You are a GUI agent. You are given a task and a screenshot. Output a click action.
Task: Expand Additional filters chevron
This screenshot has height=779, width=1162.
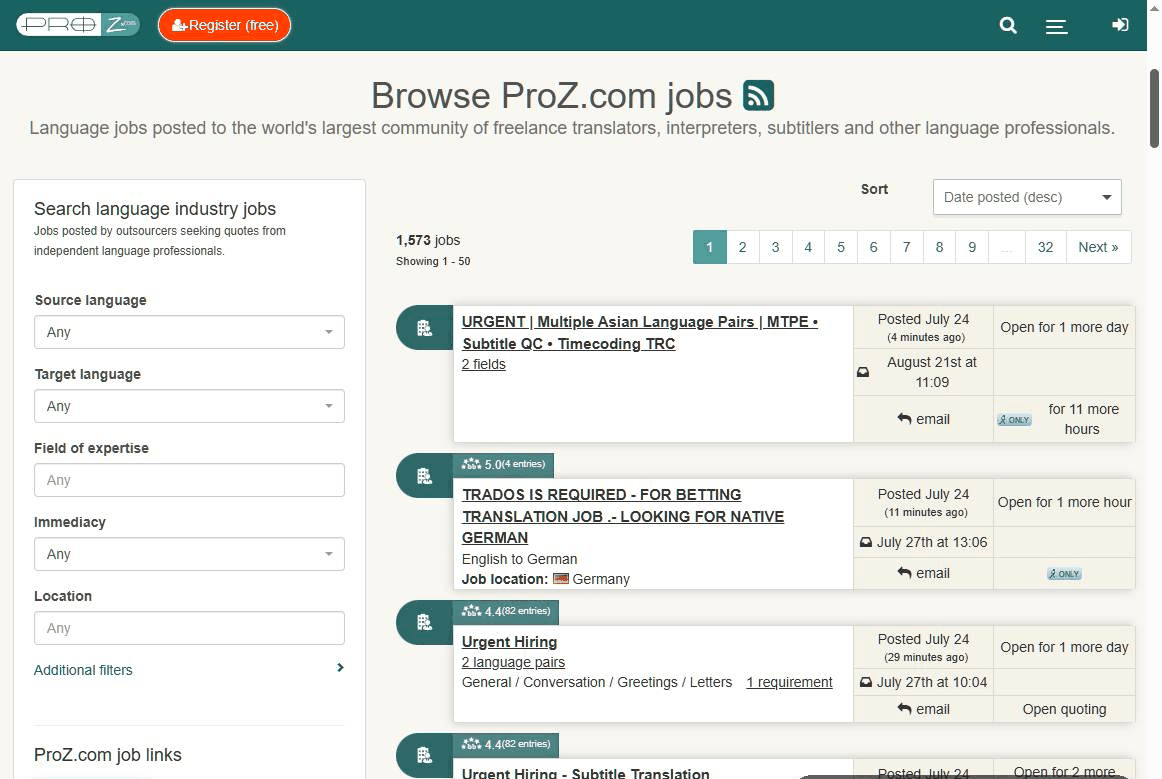click(x=340, y=668)
